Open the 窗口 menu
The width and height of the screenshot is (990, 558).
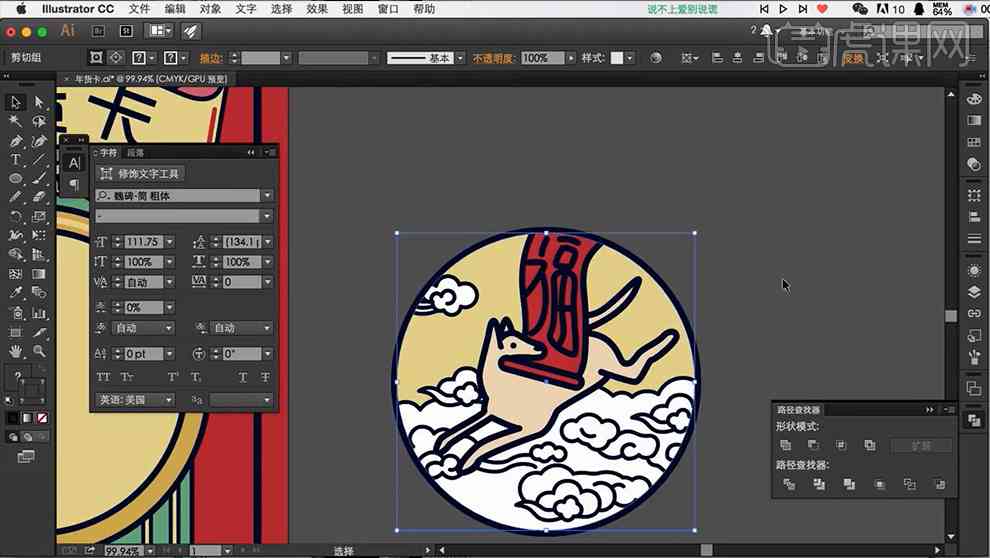(388, 9)
